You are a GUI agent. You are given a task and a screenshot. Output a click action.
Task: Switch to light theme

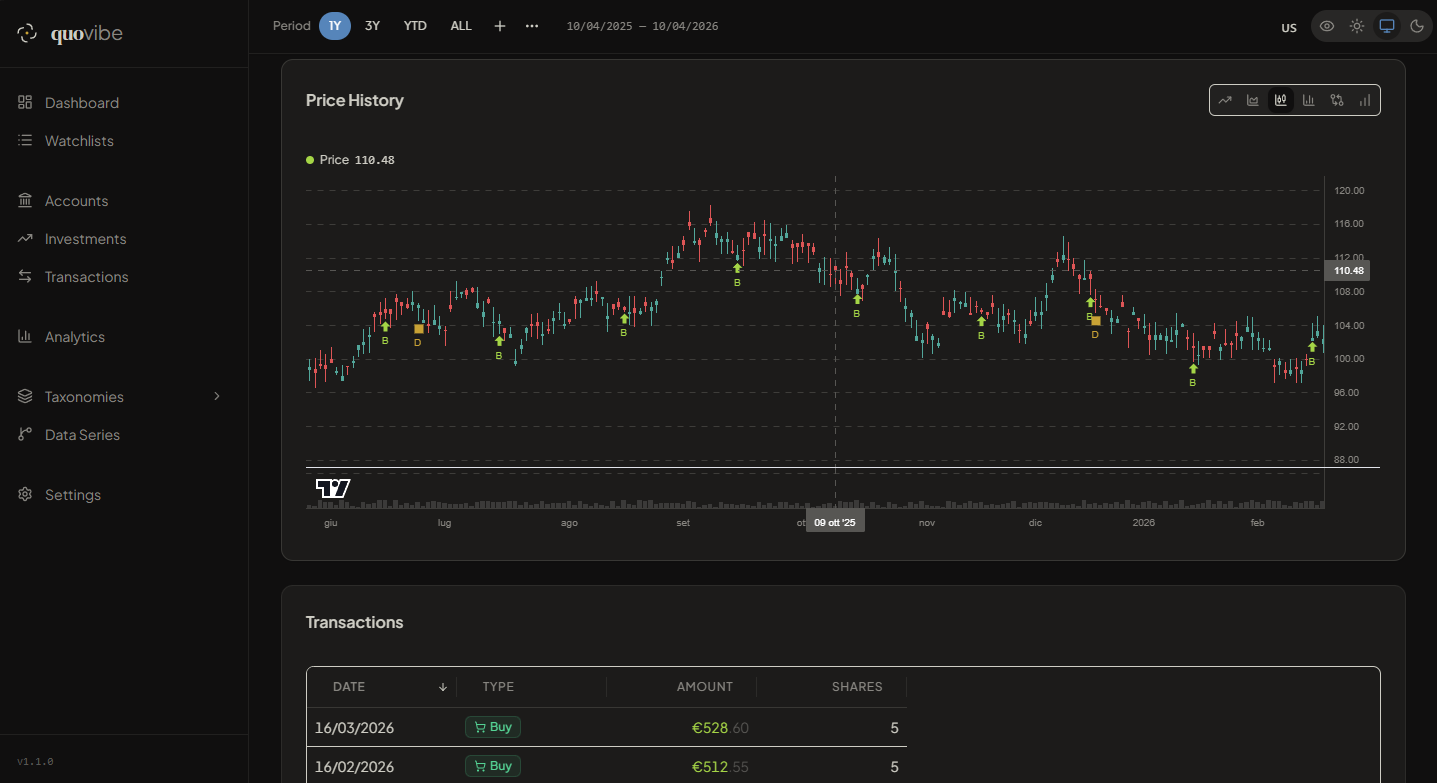point(1357,27)
